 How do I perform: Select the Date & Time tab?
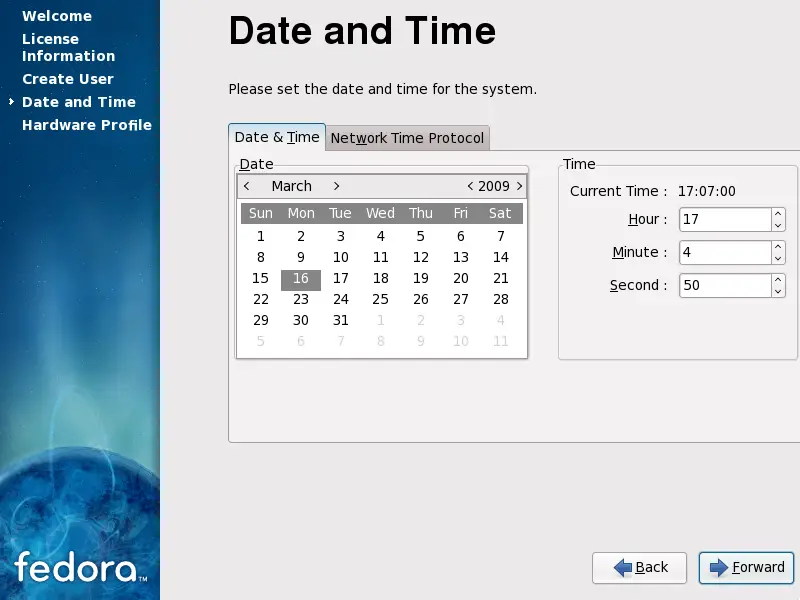(277, 137)
